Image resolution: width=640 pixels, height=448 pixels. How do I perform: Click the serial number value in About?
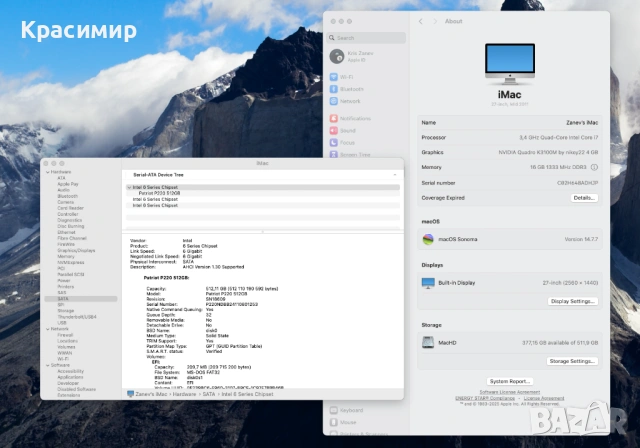click(x=578, y=183)
